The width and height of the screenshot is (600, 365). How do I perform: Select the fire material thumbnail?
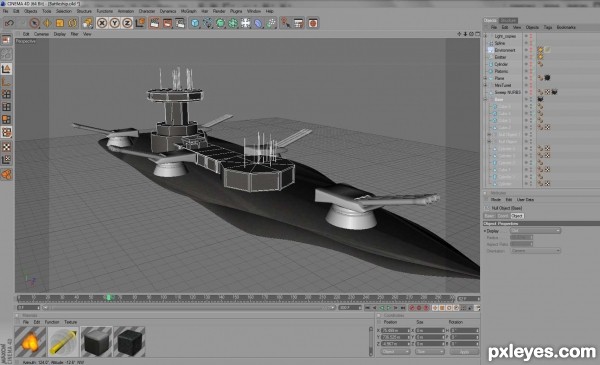pyautogui.click(x=30, y=342)
